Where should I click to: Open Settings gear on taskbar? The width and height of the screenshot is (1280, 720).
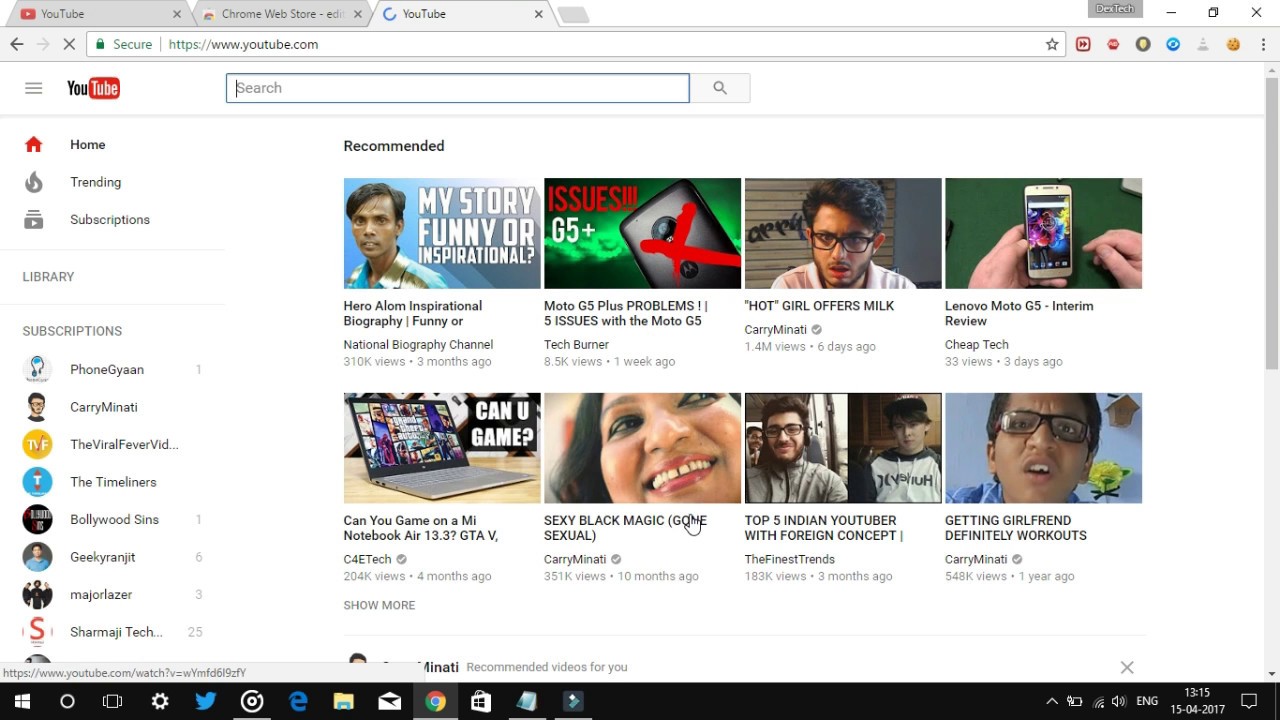coord(160,701)
